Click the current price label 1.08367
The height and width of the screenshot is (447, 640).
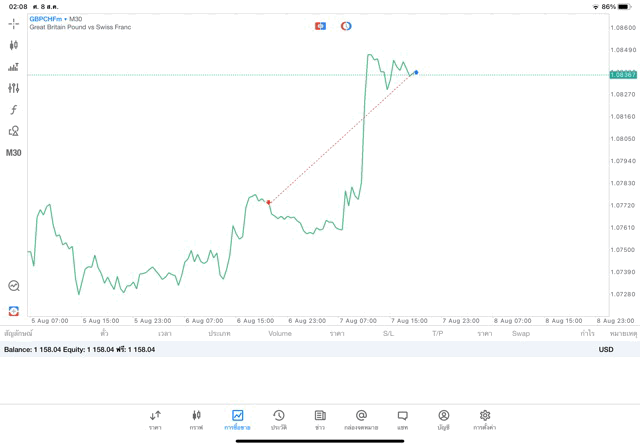pos(623,75)
